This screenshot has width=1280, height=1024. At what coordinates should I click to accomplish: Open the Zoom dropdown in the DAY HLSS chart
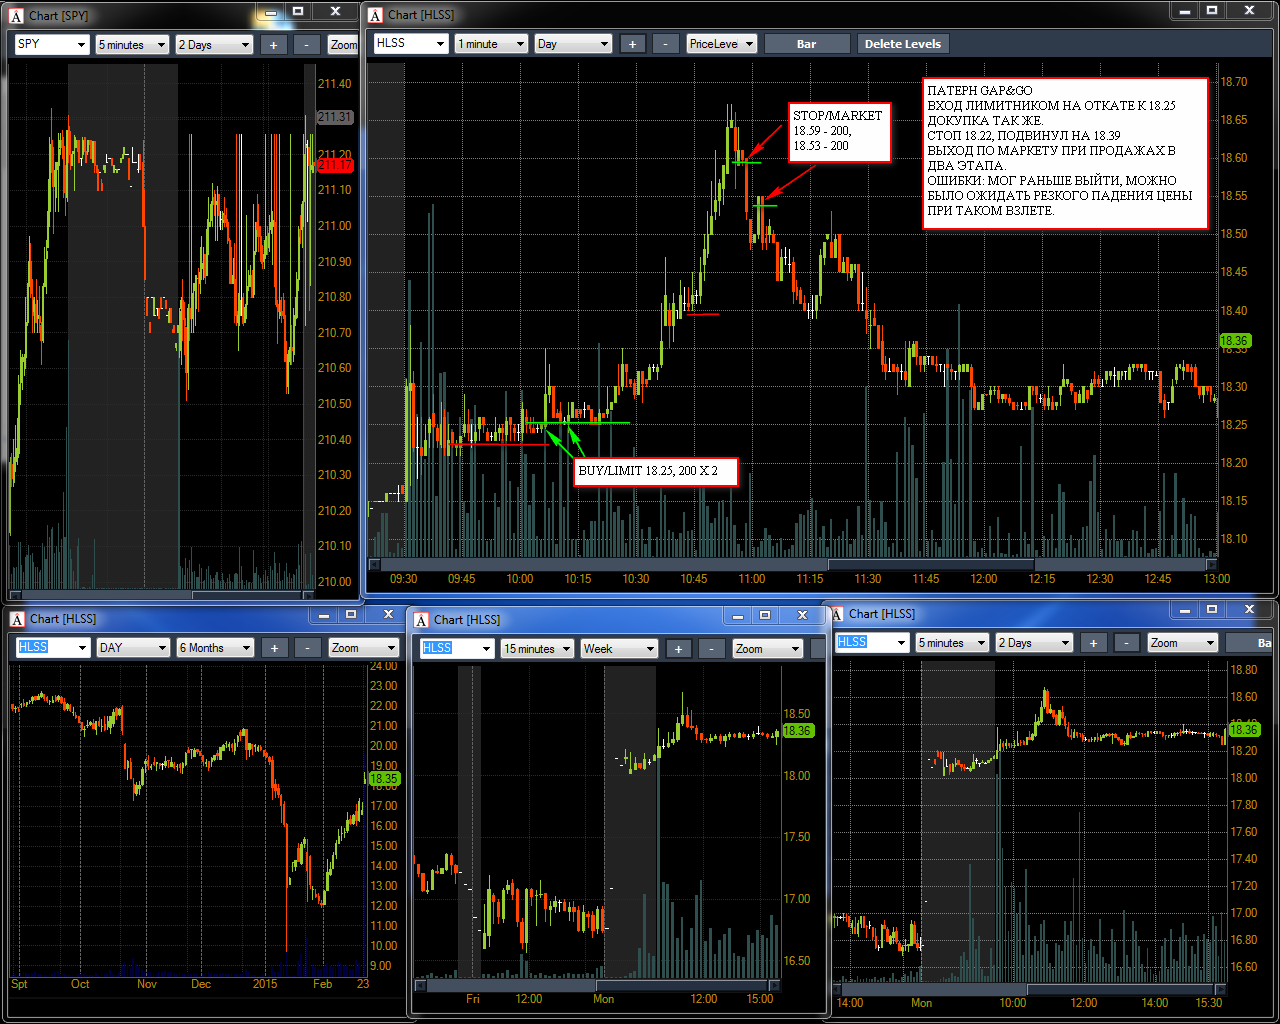[x=364, y=647]
